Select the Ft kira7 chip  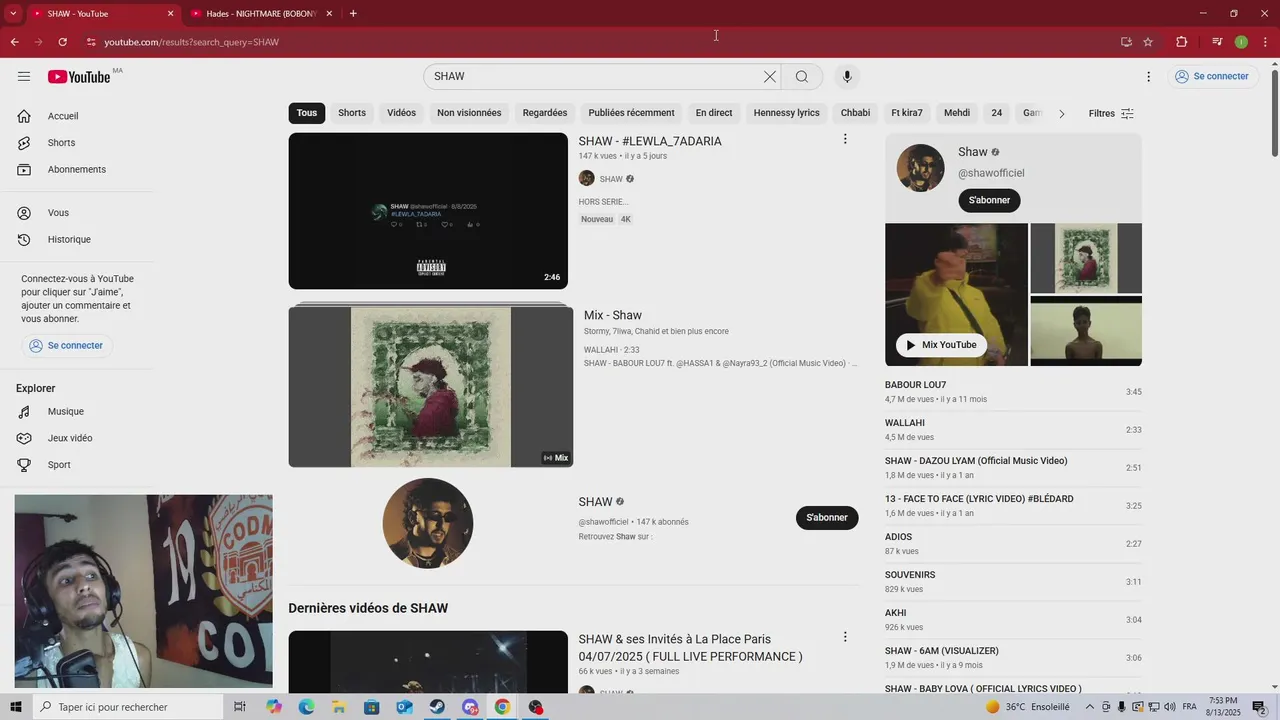tap(907, 113)
